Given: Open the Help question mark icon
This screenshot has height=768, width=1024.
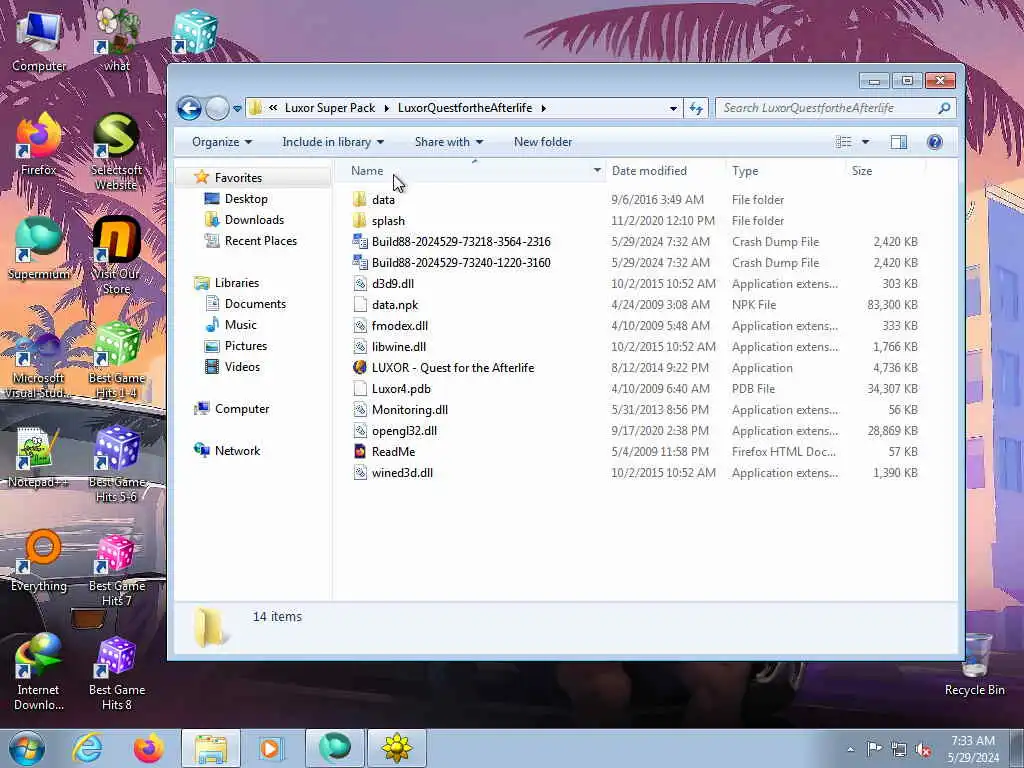Looking at the screenshot, I should [935, 142].
